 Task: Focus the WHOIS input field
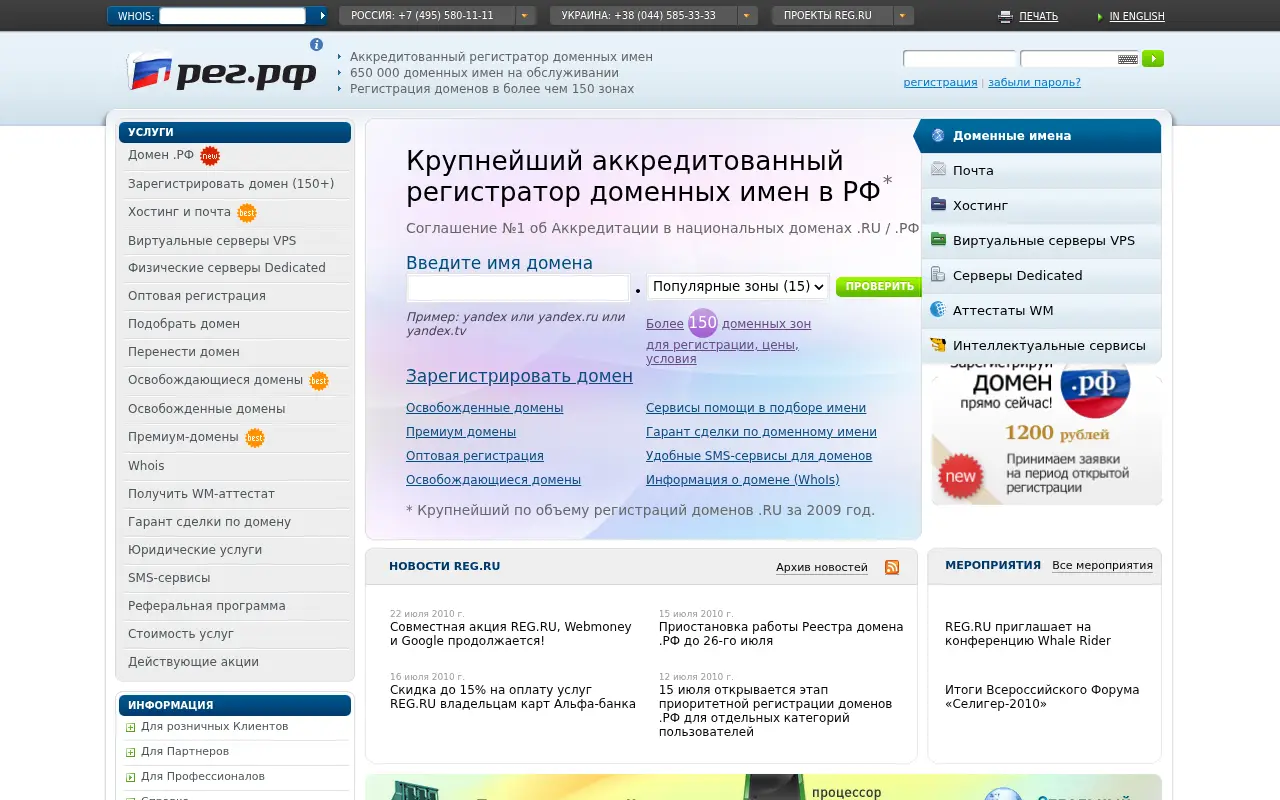[x=232, y=16]
